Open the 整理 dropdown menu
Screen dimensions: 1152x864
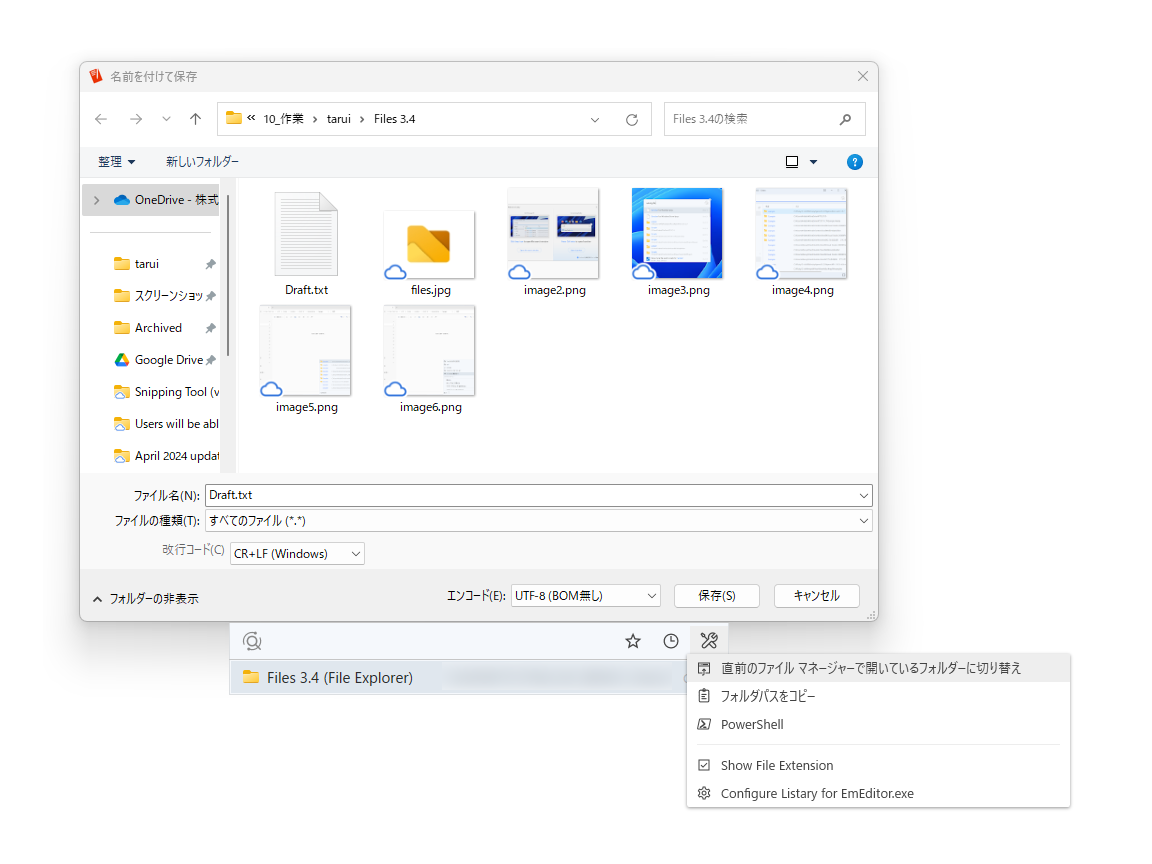pos(117,162)
